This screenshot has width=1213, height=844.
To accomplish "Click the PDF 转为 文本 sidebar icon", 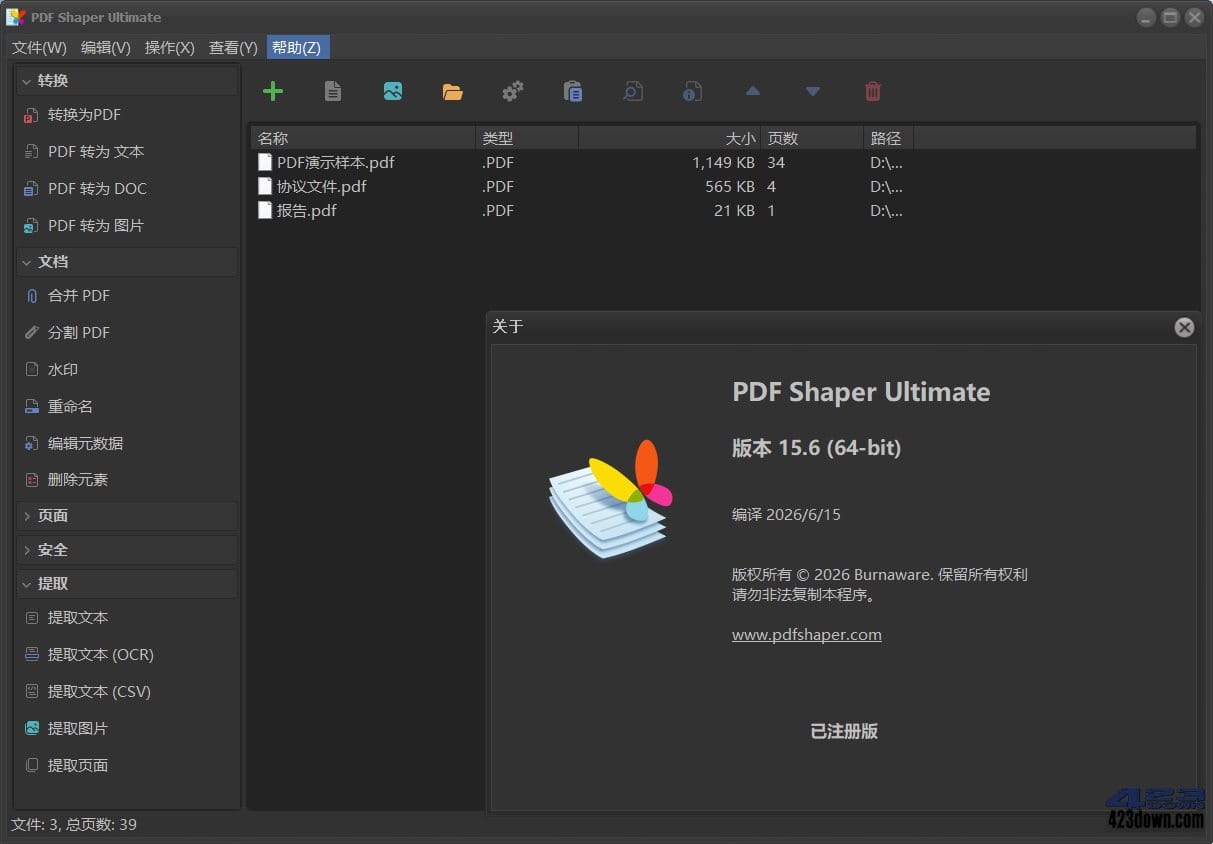I will (31, 152).
